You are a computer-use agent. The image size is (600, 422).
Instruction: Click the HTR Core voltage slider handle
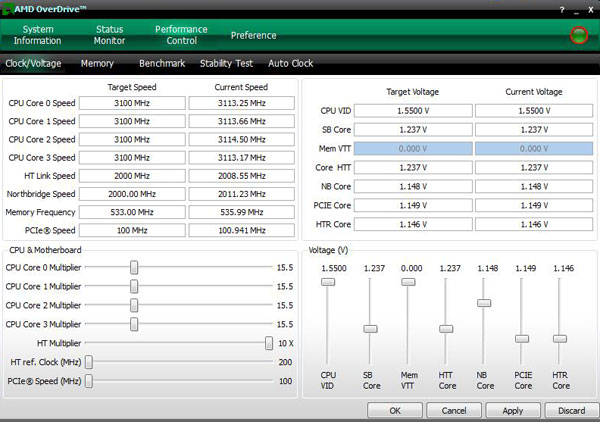pyautogui.click(x=560, y=339)
